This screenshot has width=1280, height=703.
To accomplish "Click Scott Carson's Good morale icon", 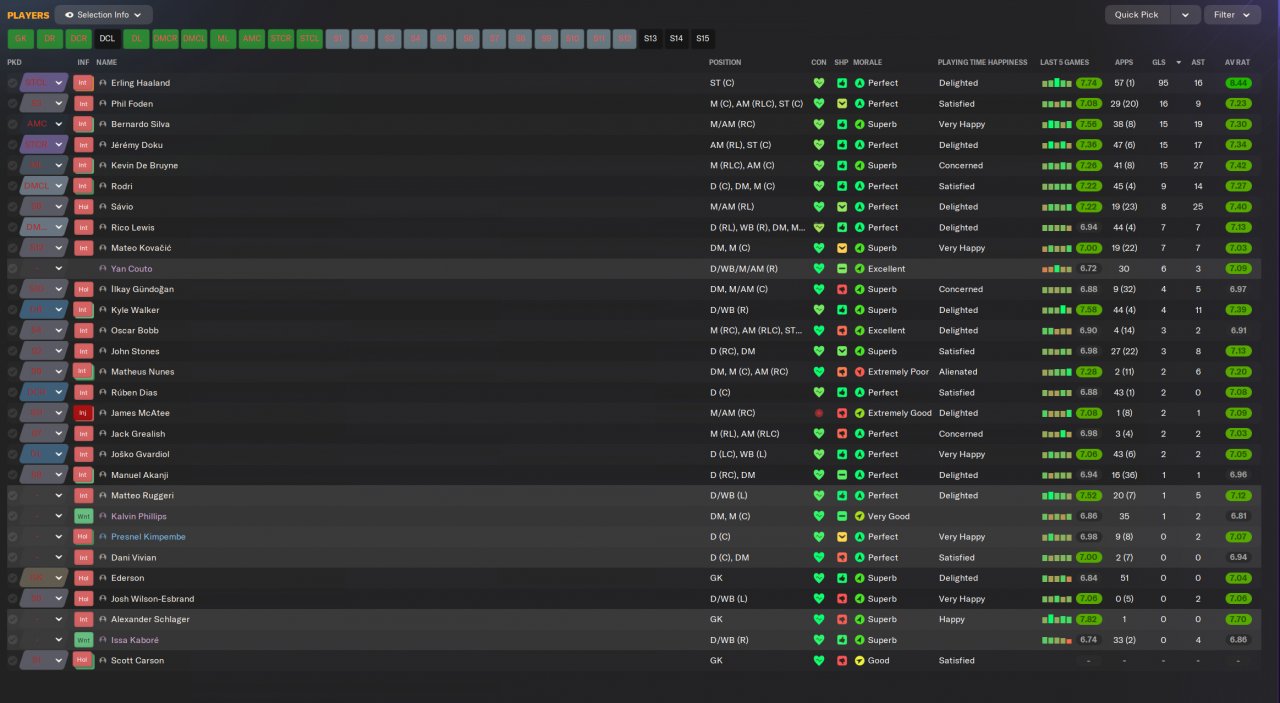I will [x=859, y=661].
